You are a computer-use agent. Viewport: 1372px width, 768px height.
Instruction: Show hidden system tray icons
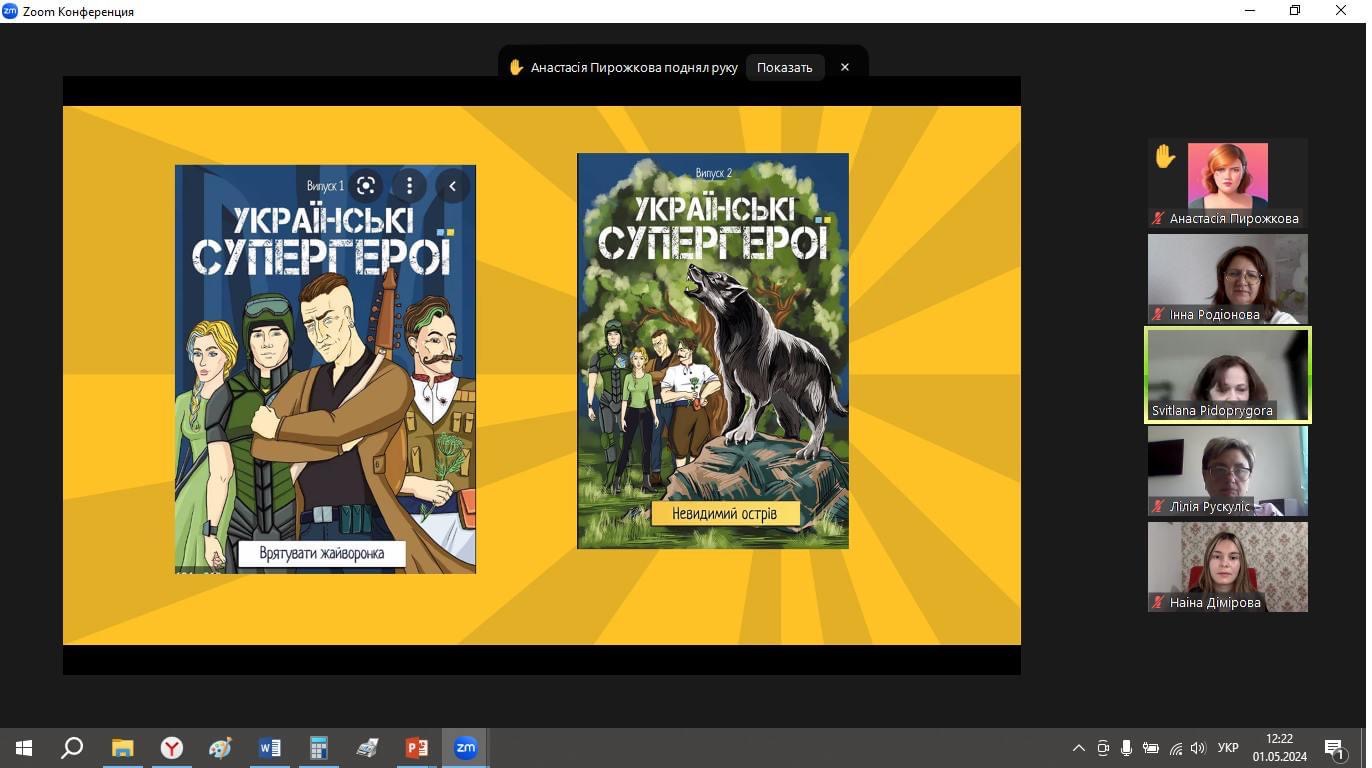click(1078, 748)
